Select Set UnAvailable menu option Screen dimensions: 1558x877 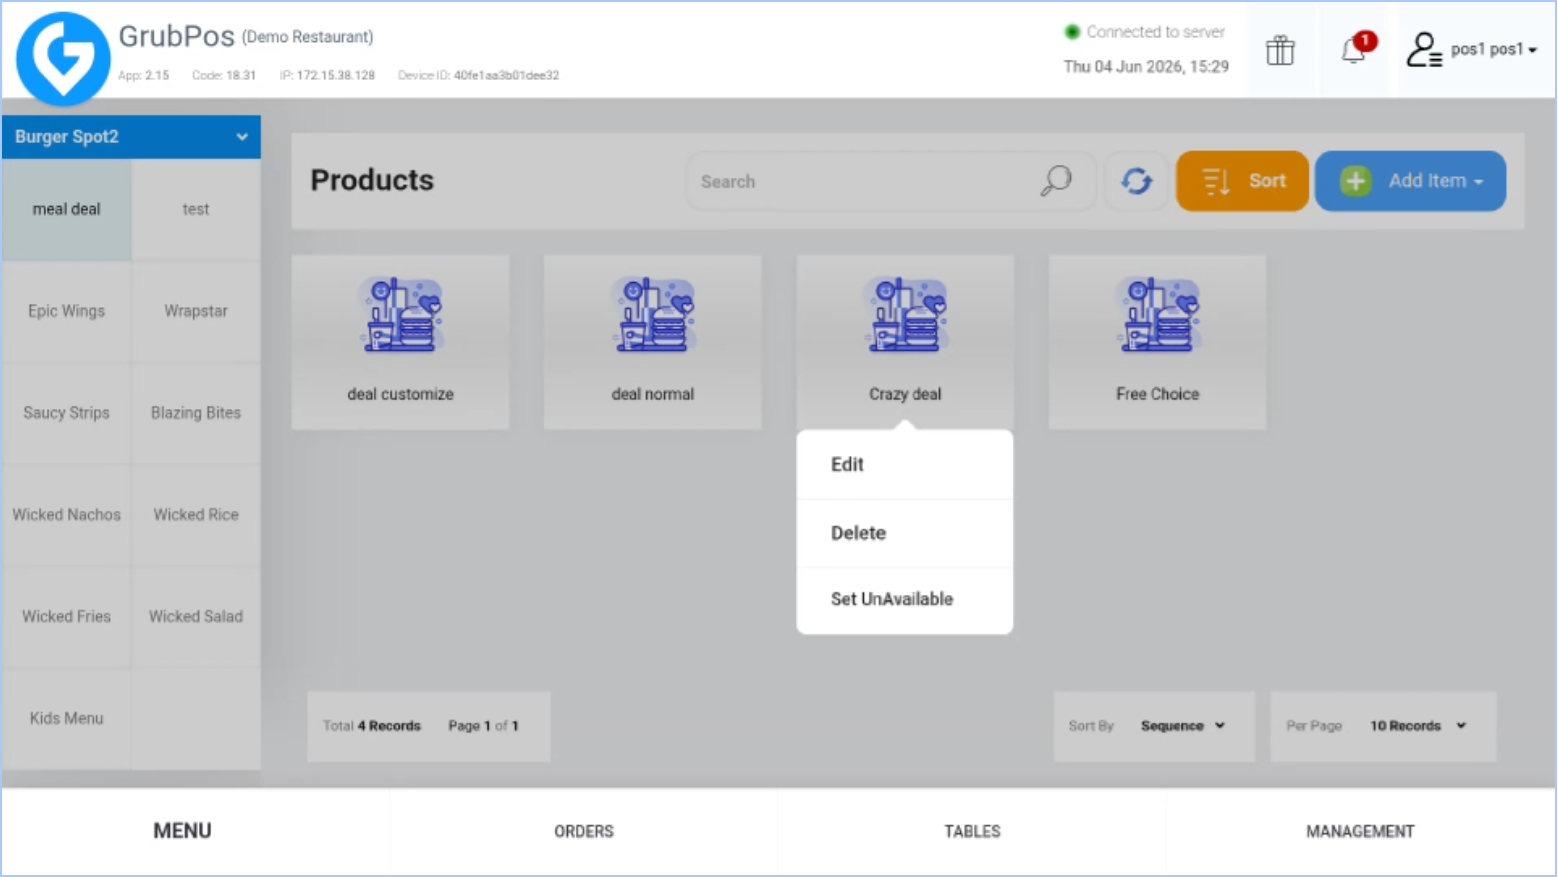(905, 600)
